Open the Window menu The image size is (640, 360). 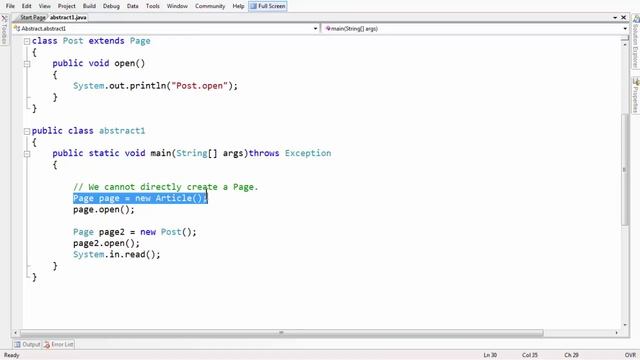click(x=177, y=6)
